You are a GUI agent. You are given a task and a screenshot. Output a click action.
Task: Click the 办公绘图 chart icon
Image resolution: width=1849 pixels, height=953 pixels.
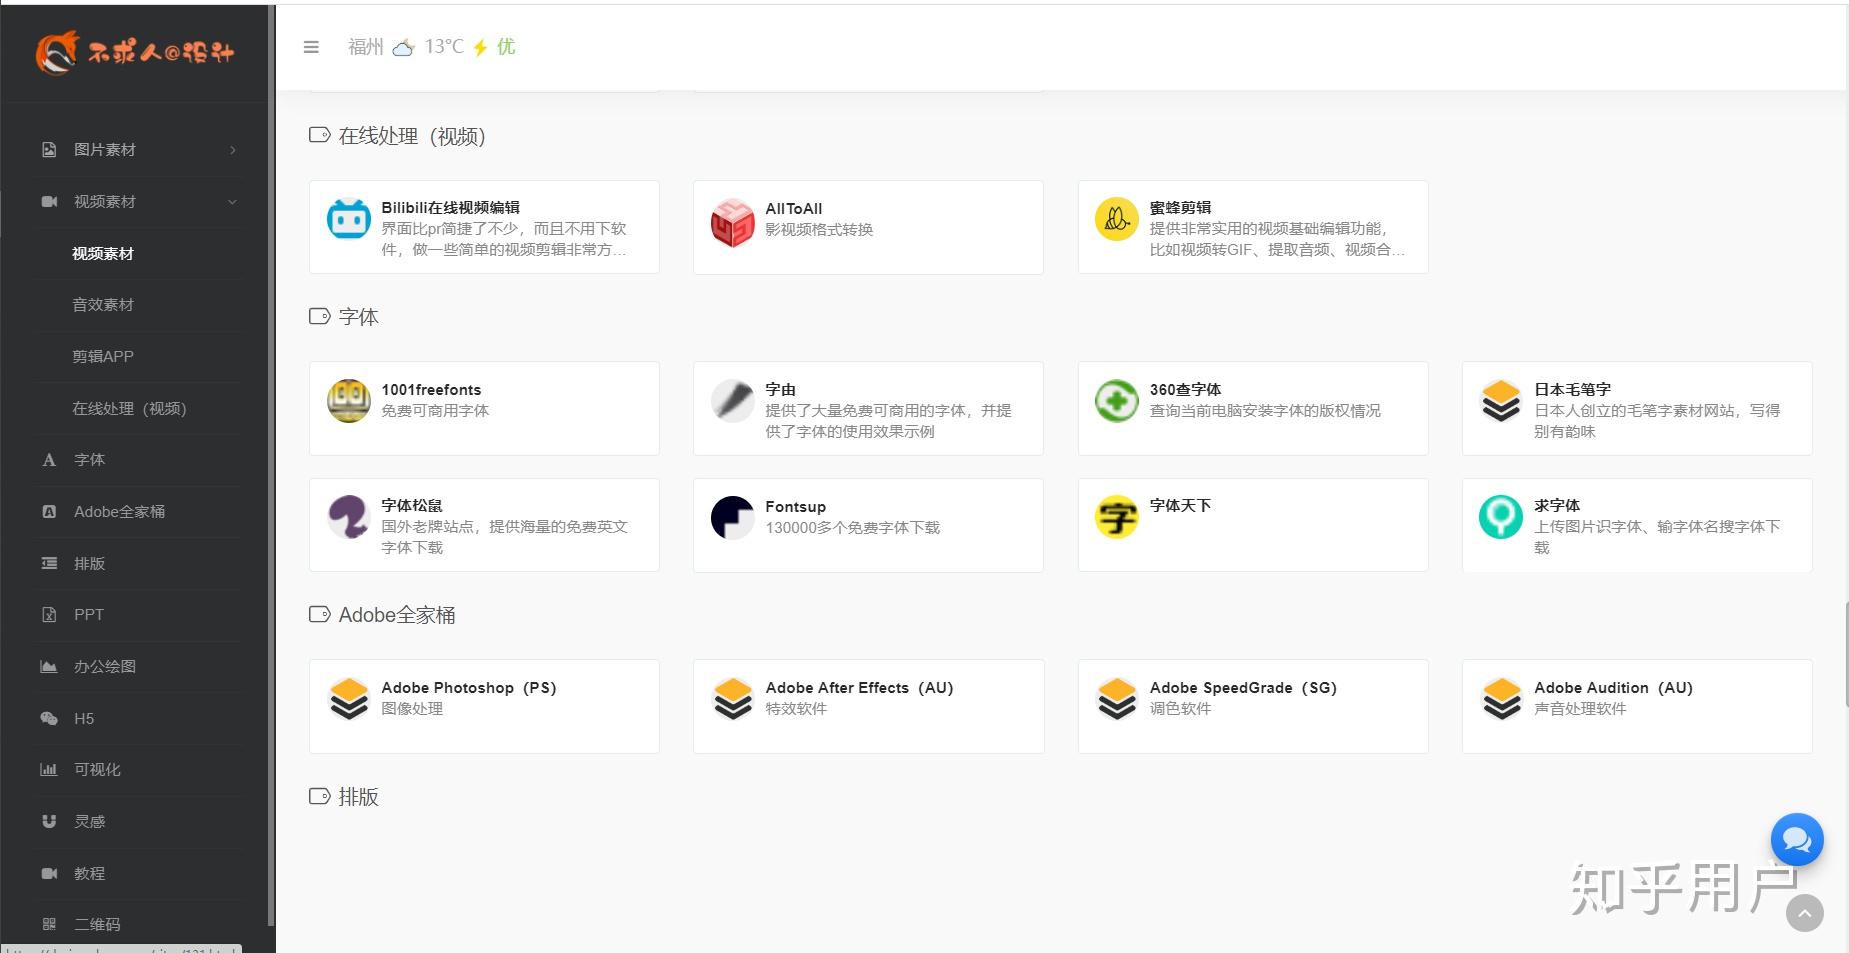pyautogui.click(x=49, y=667)
